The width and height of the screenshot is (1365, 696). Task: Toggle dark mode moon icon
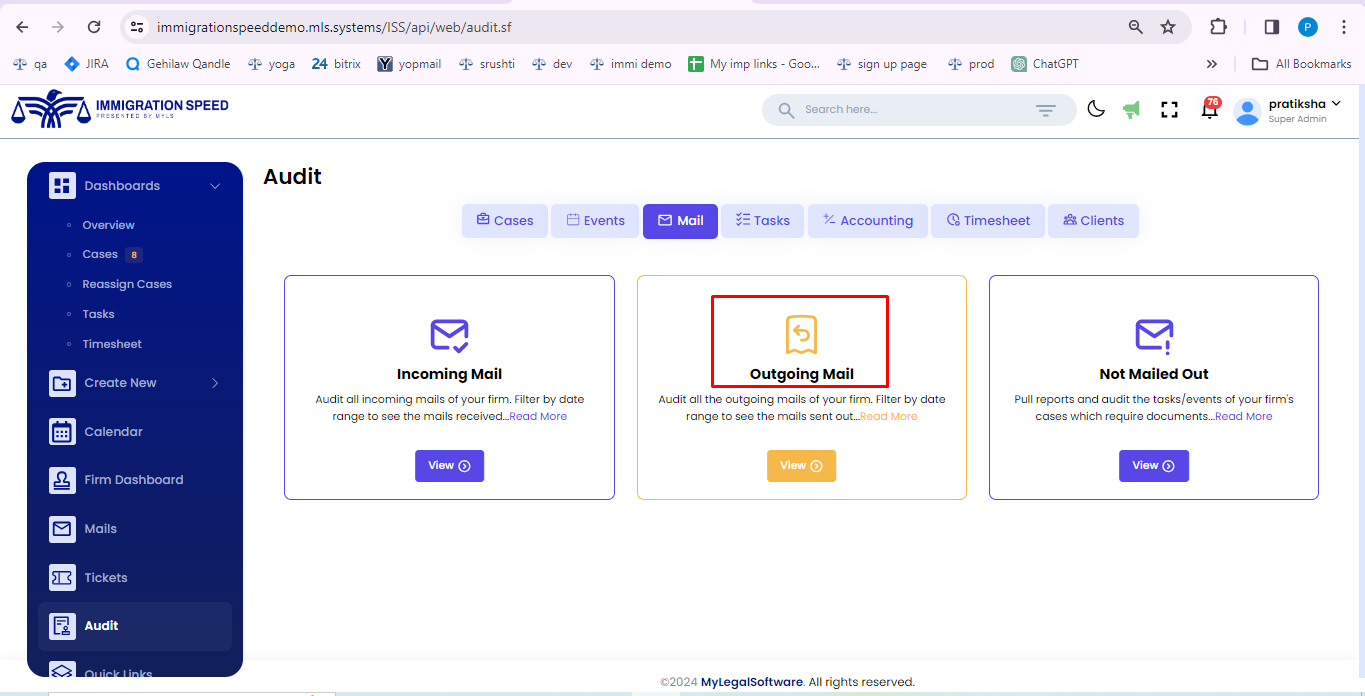(x=1096, y=109)
